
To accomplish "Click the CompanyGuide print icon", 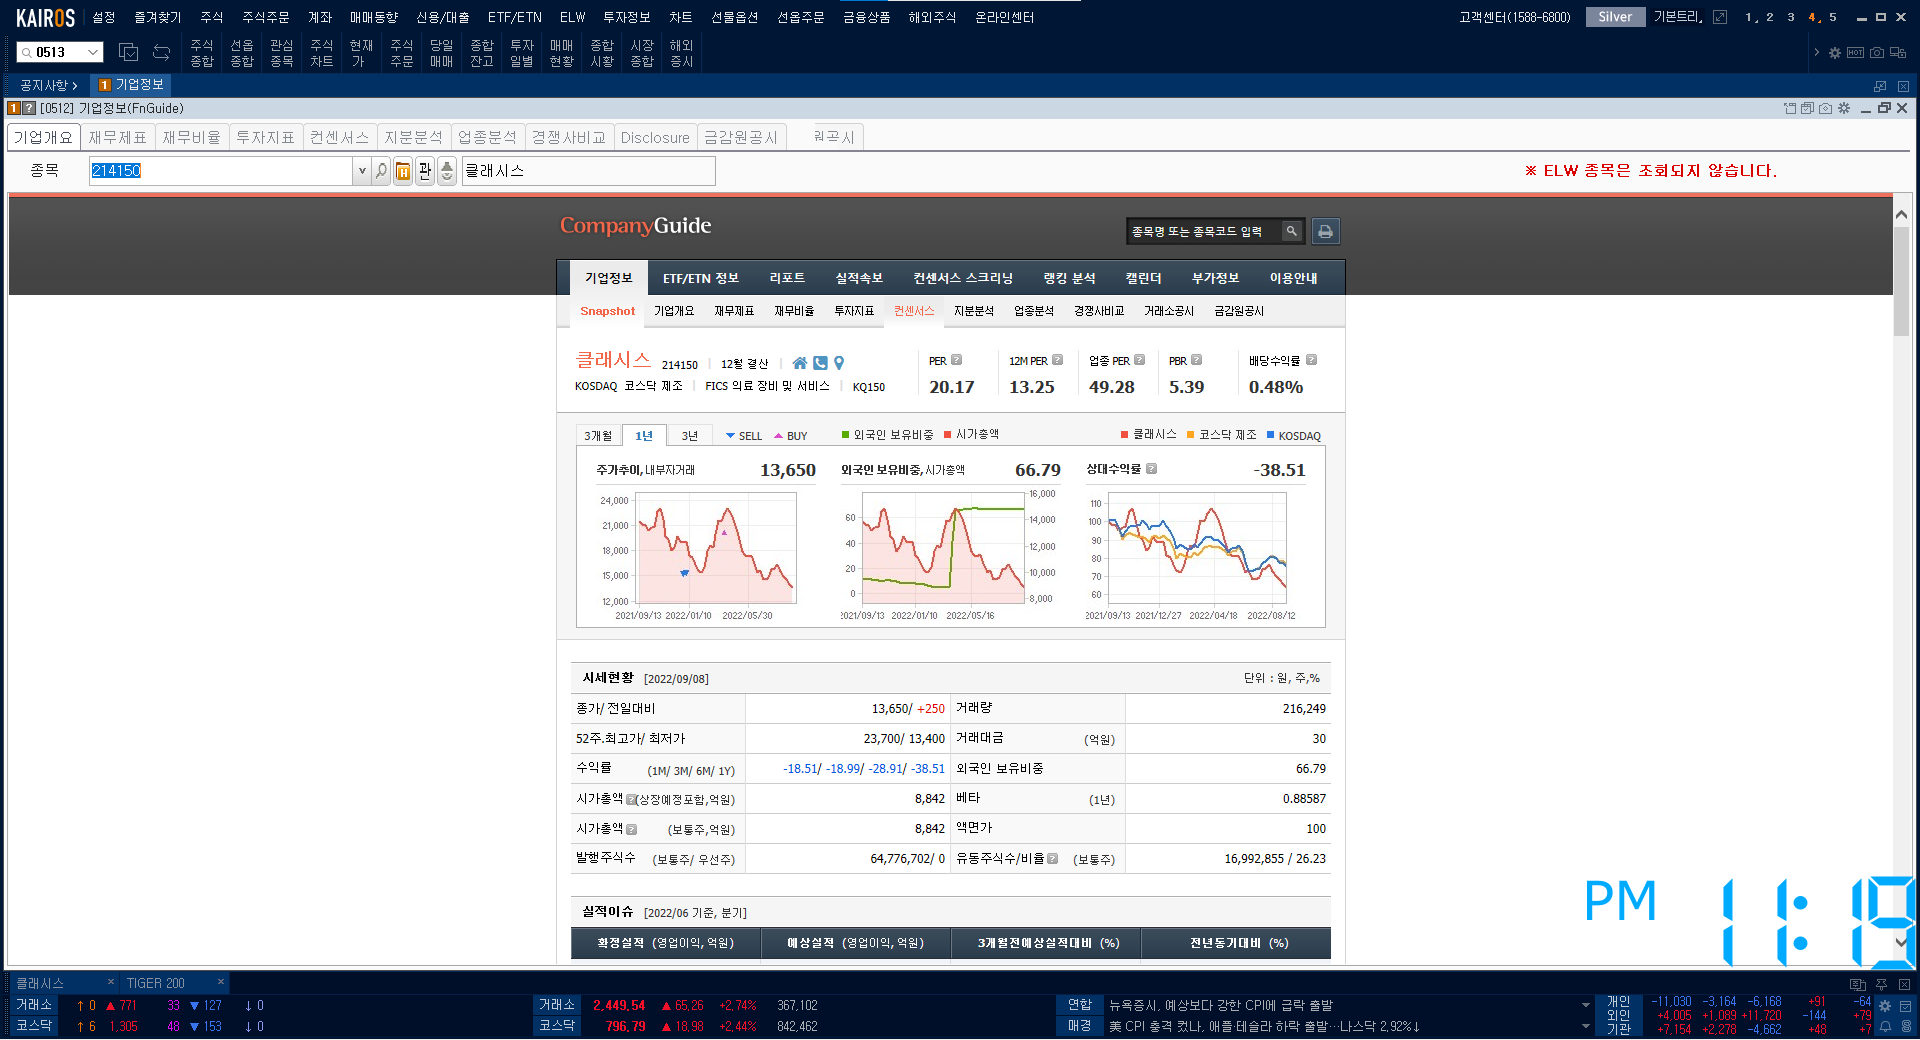I will [1325, 231].
